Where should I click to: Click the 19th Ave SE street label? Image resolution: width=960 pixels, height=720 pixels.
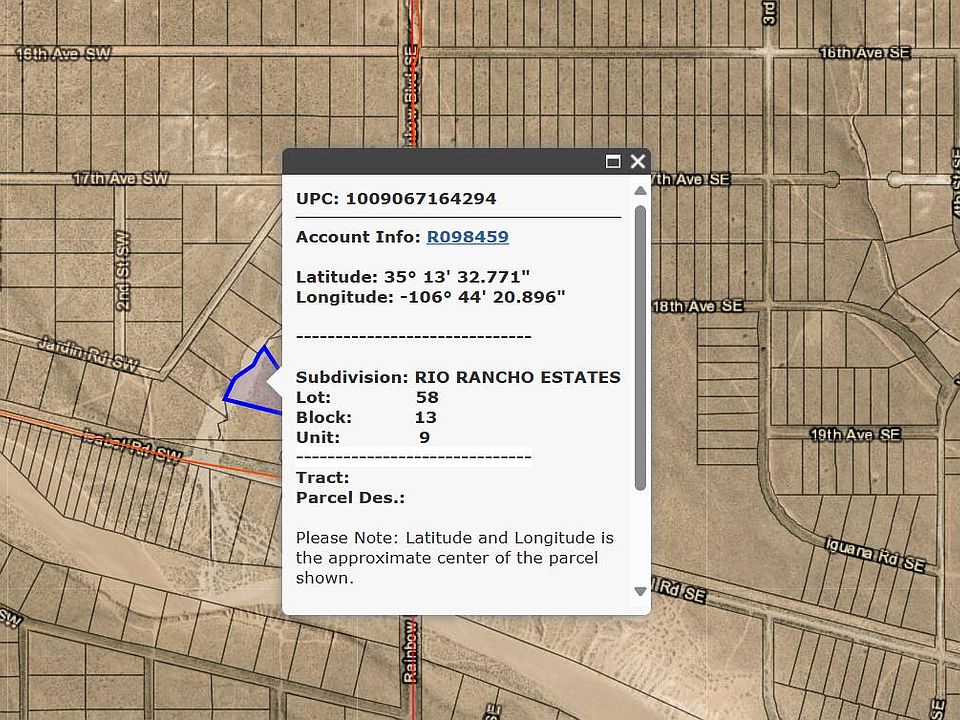855,435
